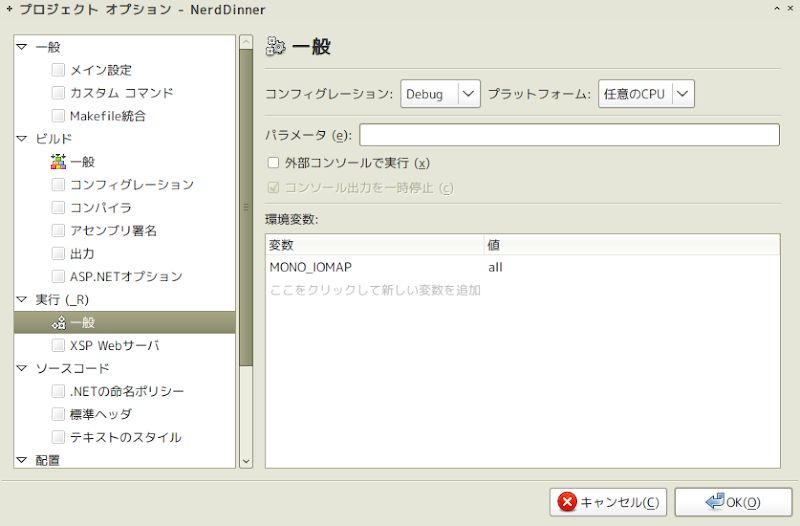The image size is (800, 526).
Task: Select .NETの命名ポリシー in the tree
Action: point(127,391)
